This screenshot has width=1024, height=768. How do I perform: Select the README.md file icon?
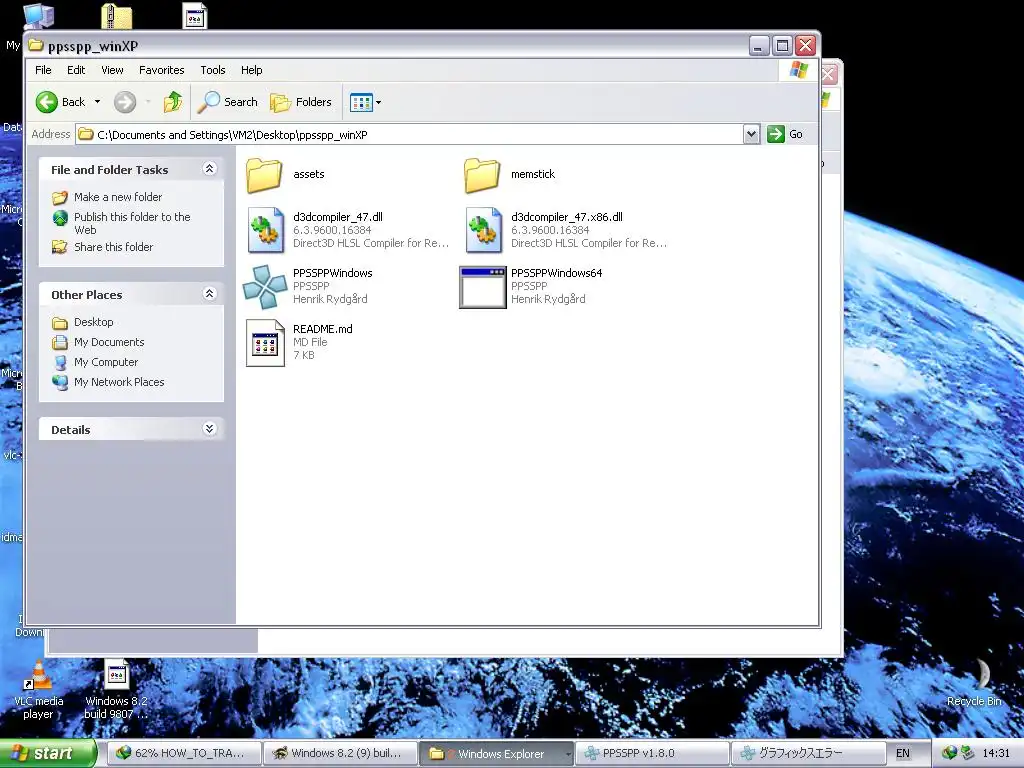pyautogui.click(x=265, y=343)
